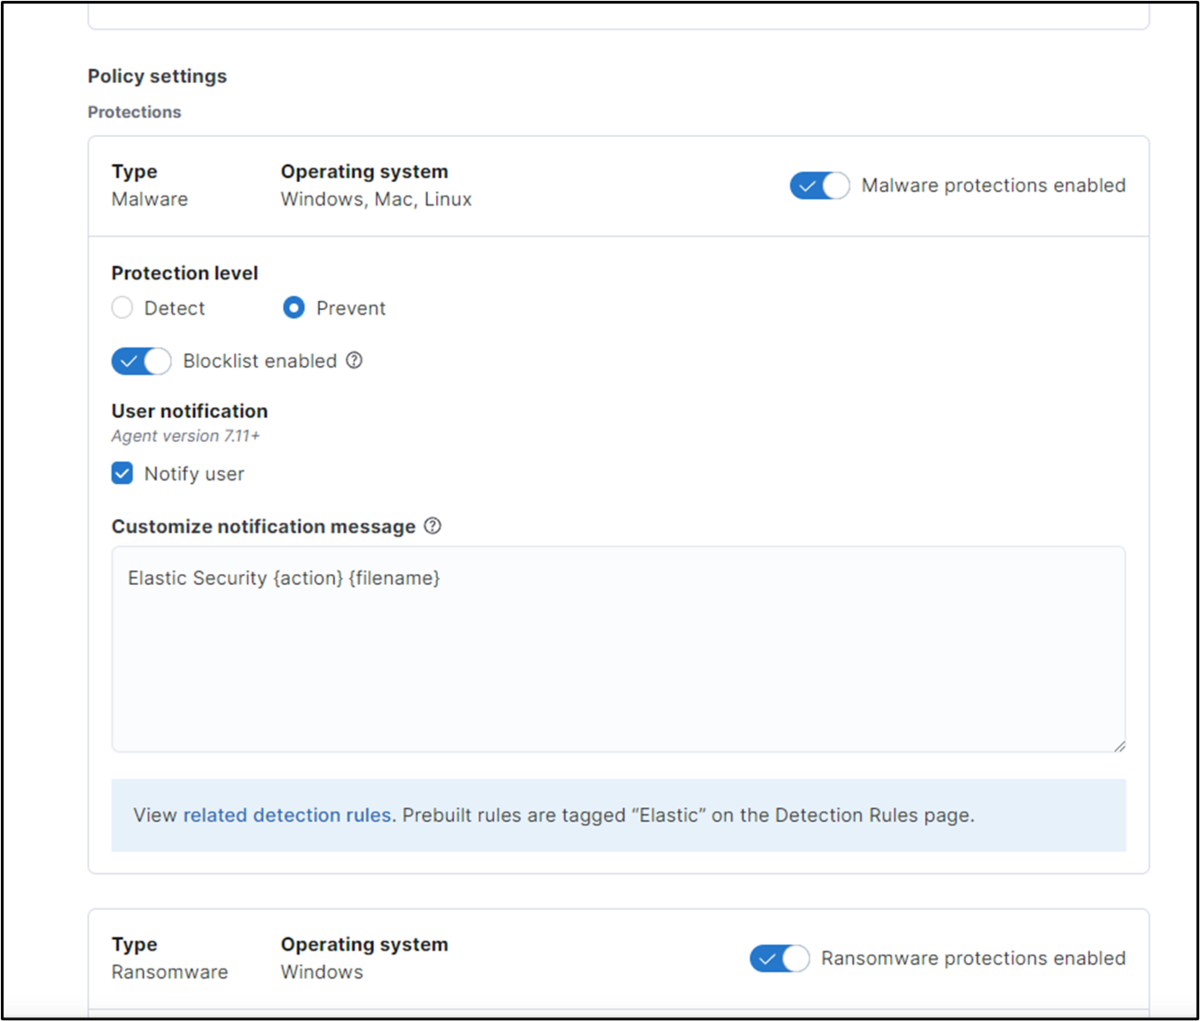Open the related detection rules link
The width and height of the screenshot is (1200, 1021).
click(287, 815)
